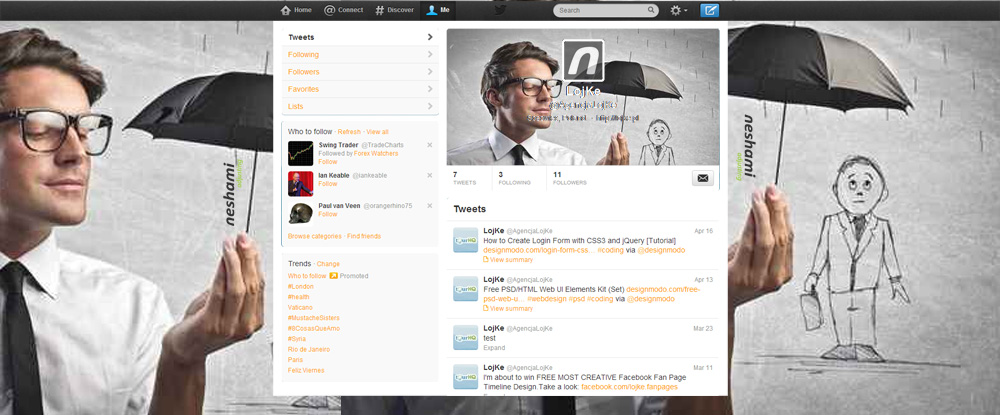Open the Feliz Viernes trend

coord(306,370)
